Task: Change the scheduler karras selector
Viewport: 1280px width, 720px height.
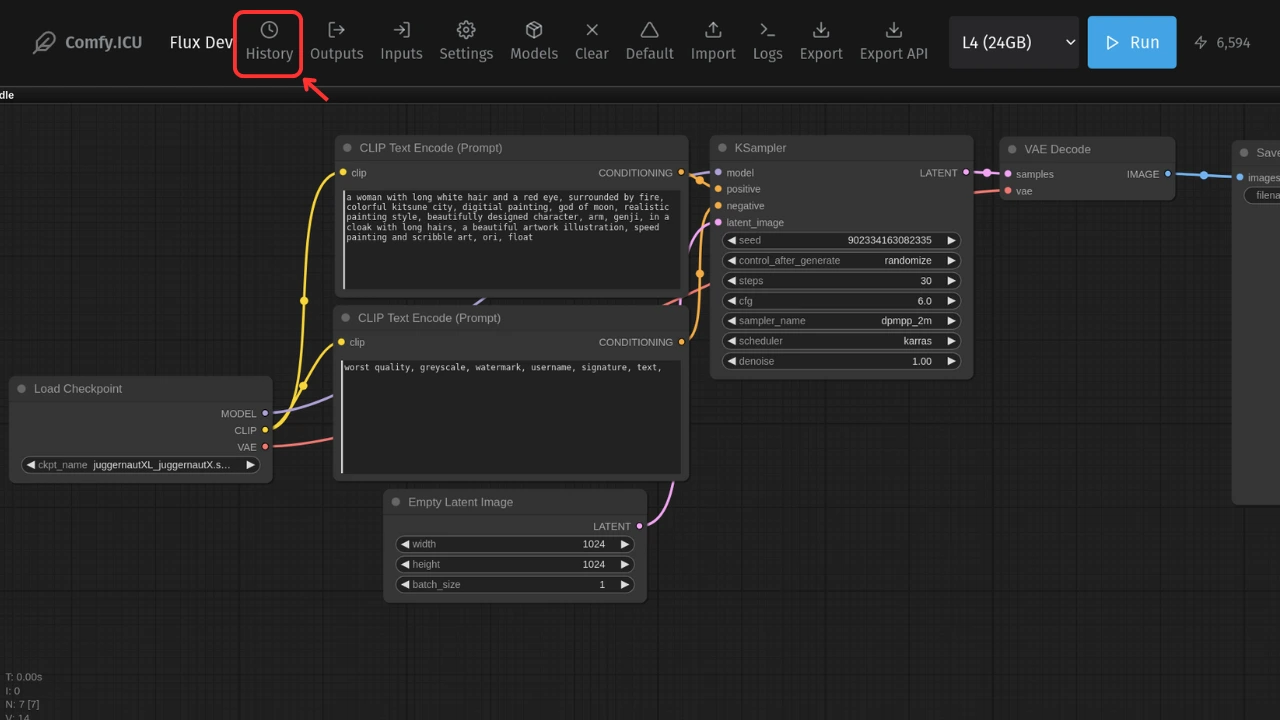Action: (841, 341)
